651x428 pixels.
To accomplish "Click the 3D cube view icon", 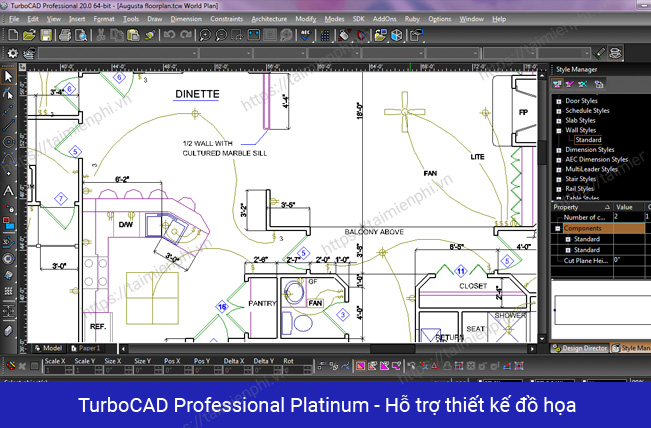I will click(397, 35).
